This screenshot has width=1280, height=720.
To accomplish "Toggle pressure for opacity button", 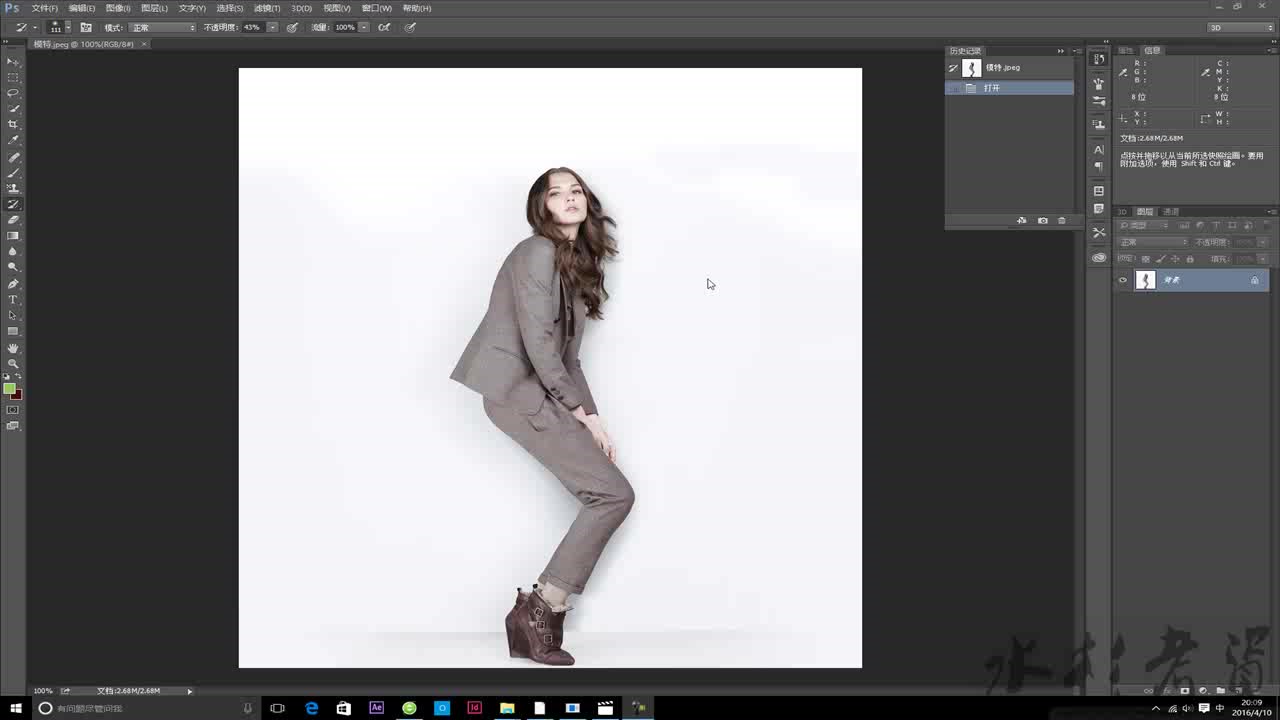I will 292,27.
